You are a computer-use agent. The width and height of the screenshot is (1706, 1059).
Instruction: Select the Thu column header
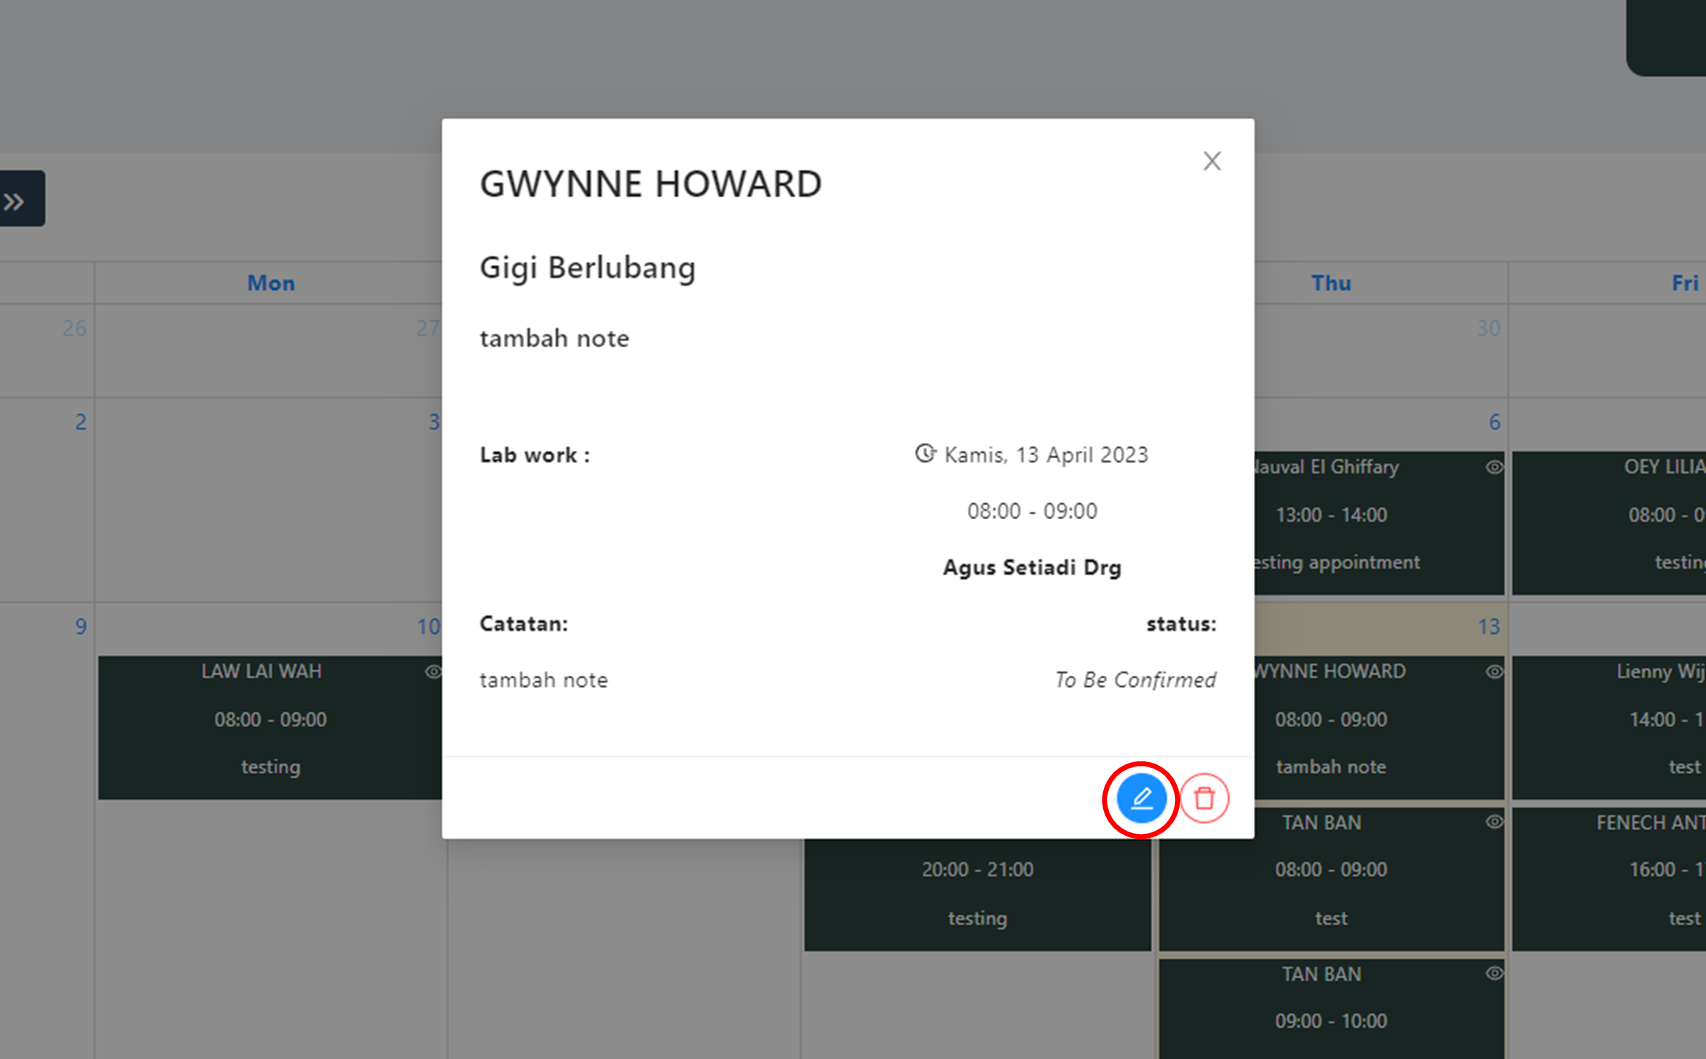coord(1331,283)
